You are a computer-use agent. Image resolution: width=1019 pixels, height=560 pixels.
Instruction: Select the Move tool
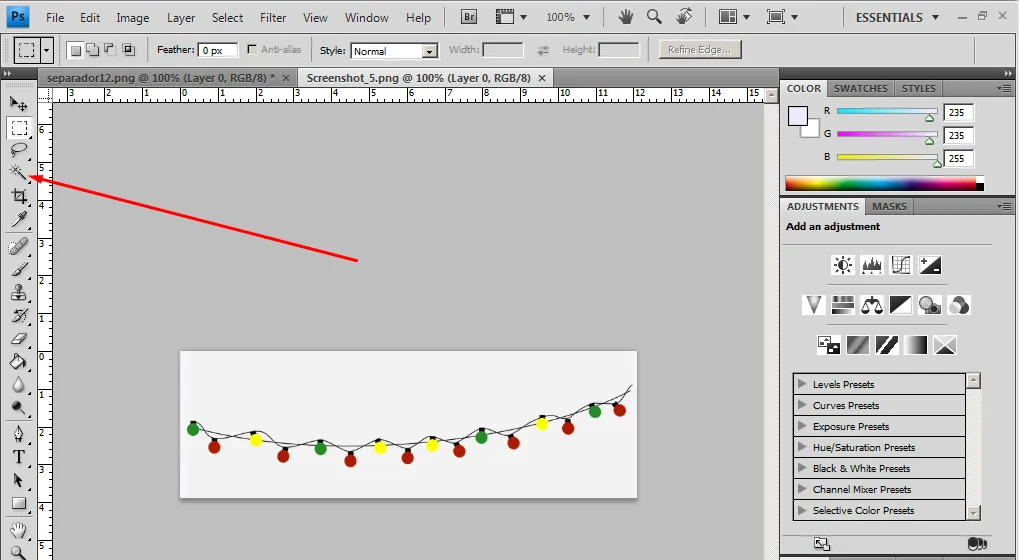pos(18,103)
